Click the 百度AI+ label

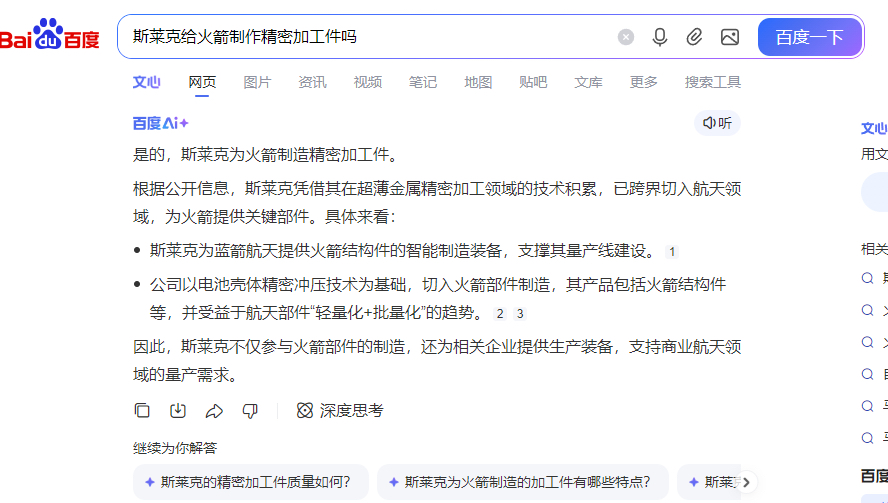click(160, 123)
